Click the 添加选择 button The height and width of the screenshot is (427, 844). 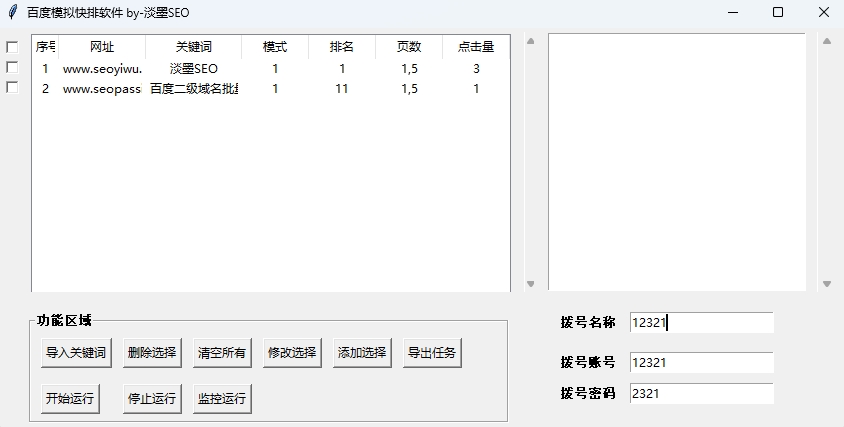(x=362, y=353)
